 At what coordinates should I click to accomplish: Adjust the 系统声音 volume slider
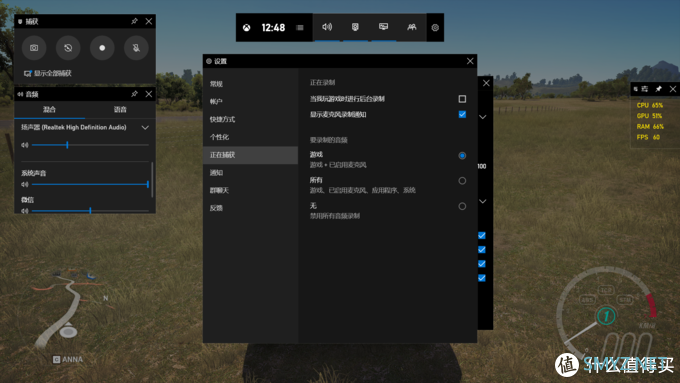[90, 184]
